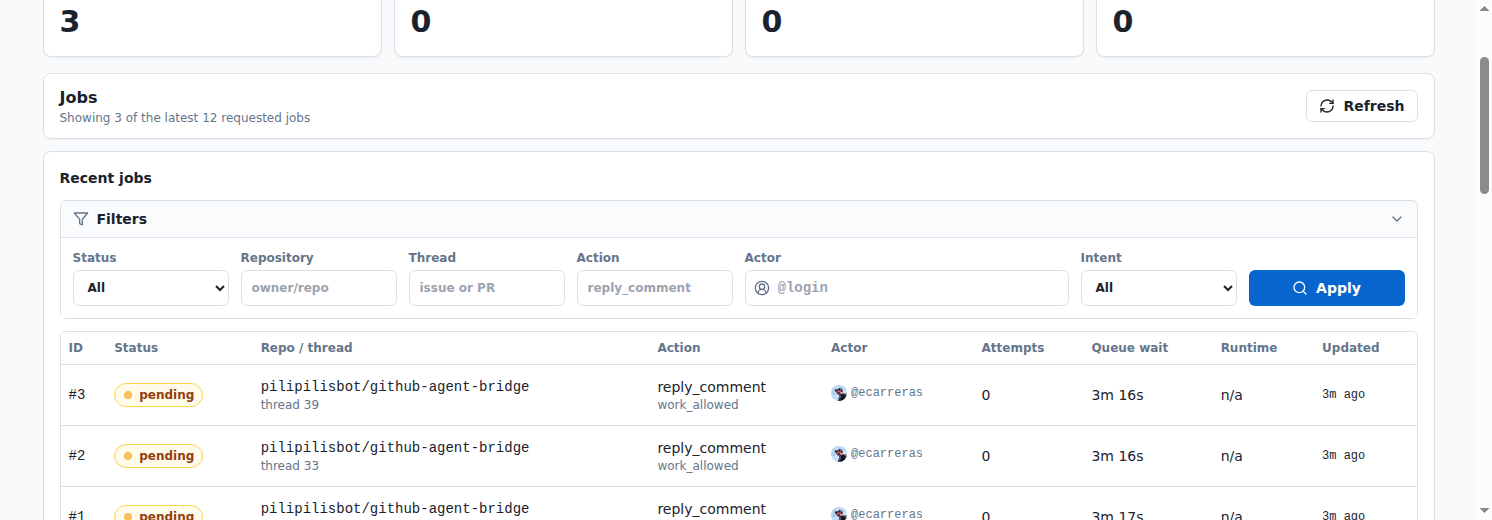Click @ecarreras name in job #2 row
The width and height of the screenshot is (1492, 520).
coord(887,454)
